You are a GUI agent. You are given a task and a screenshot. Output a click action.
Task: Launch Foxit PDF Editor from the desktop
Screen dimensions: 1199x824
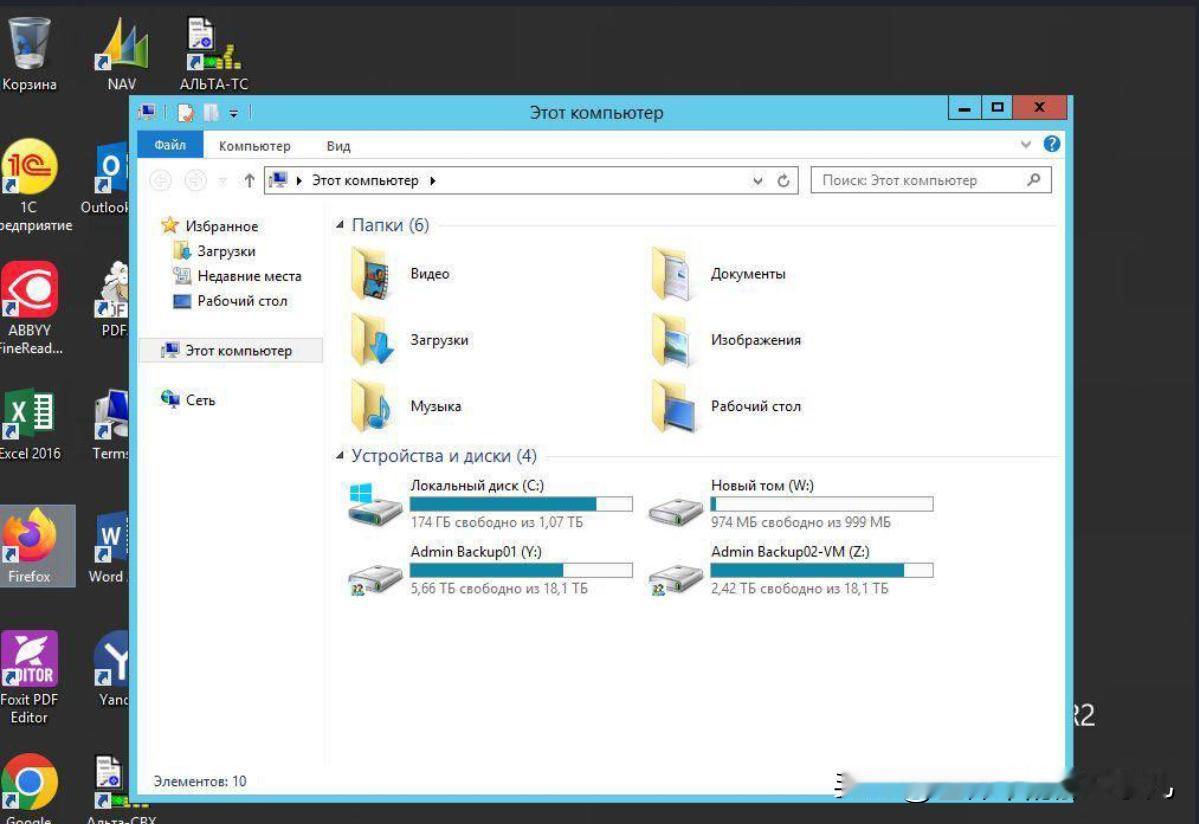(29, 677)
